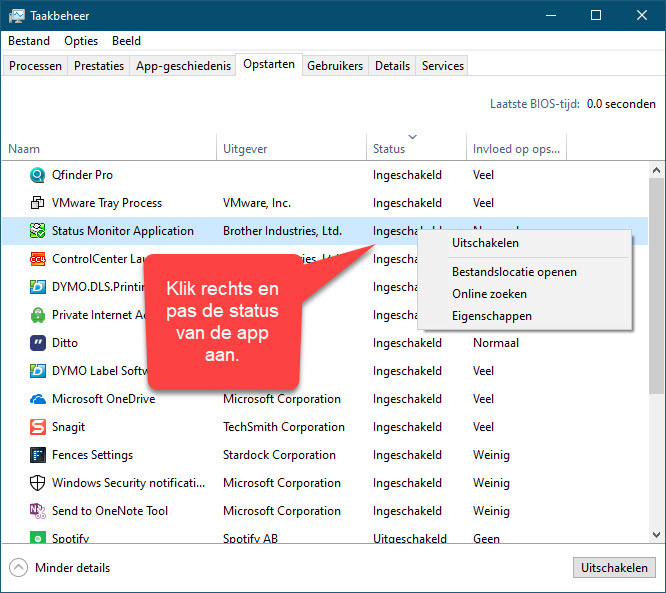Viewport: 666px width, 593px height.
Task: Click the Windows Security shield icon
Action: click(x=37, y=483)
